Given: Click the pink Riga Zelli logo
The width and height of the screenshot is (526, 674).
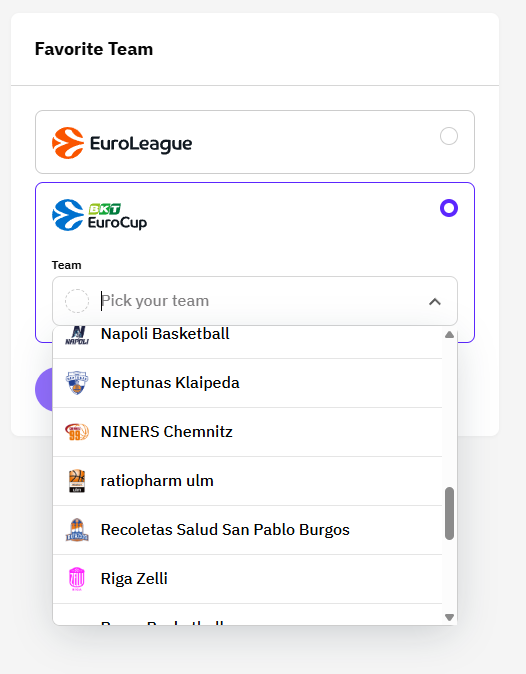Looking at the screenshot, I should point(77,579).
